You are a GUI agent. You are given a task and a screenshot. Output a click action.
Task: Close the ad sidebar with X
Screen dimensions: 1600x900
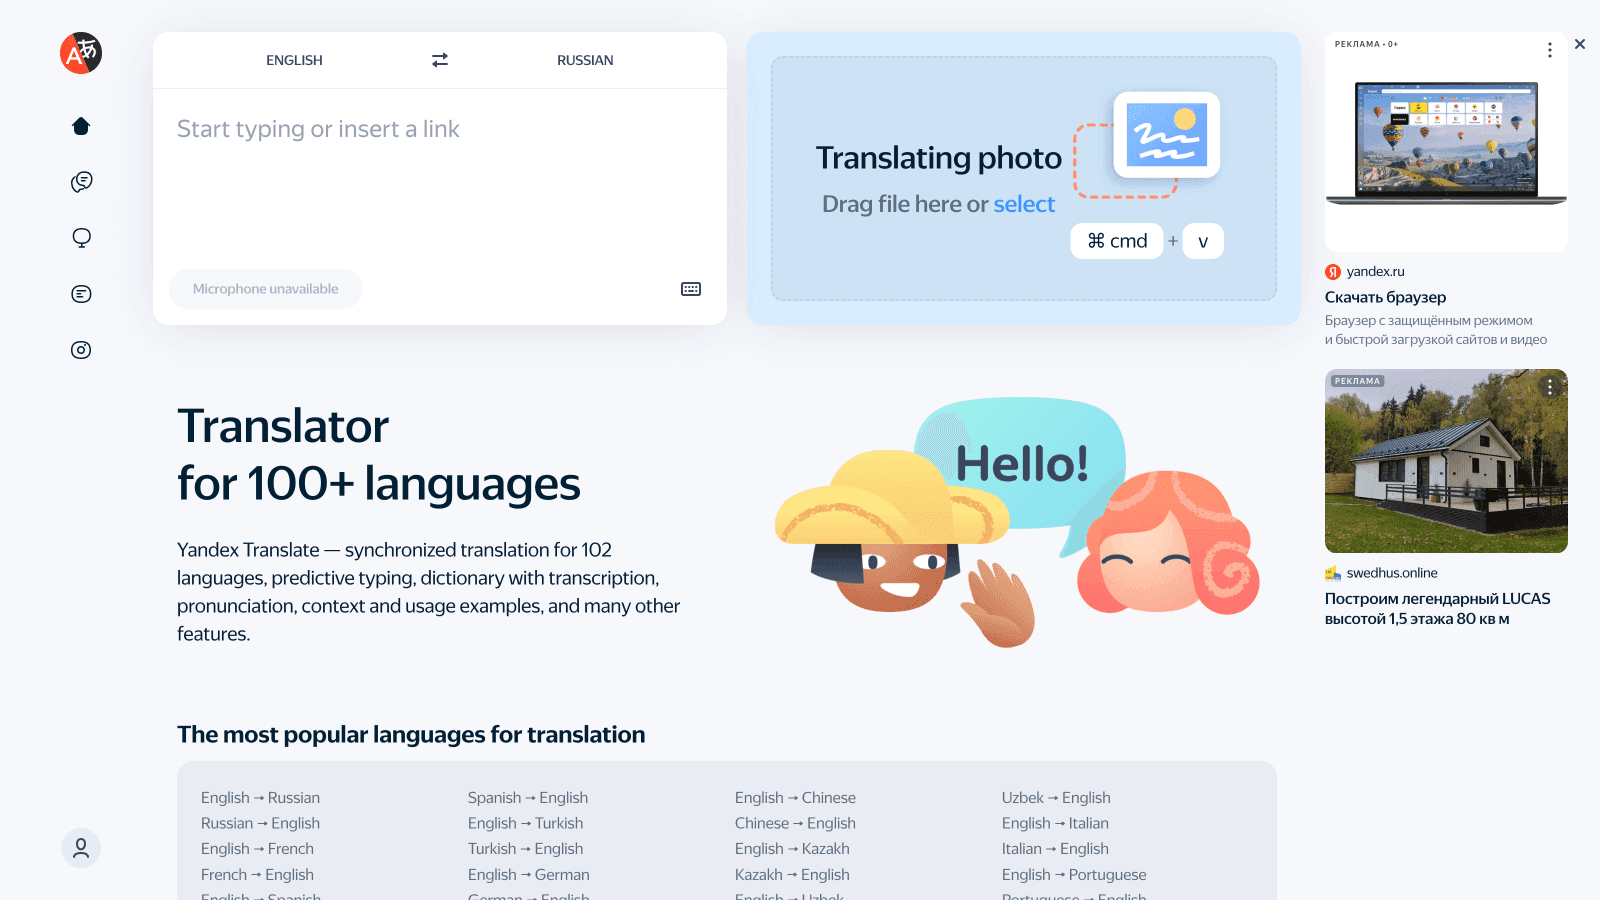pos(1580,44)
